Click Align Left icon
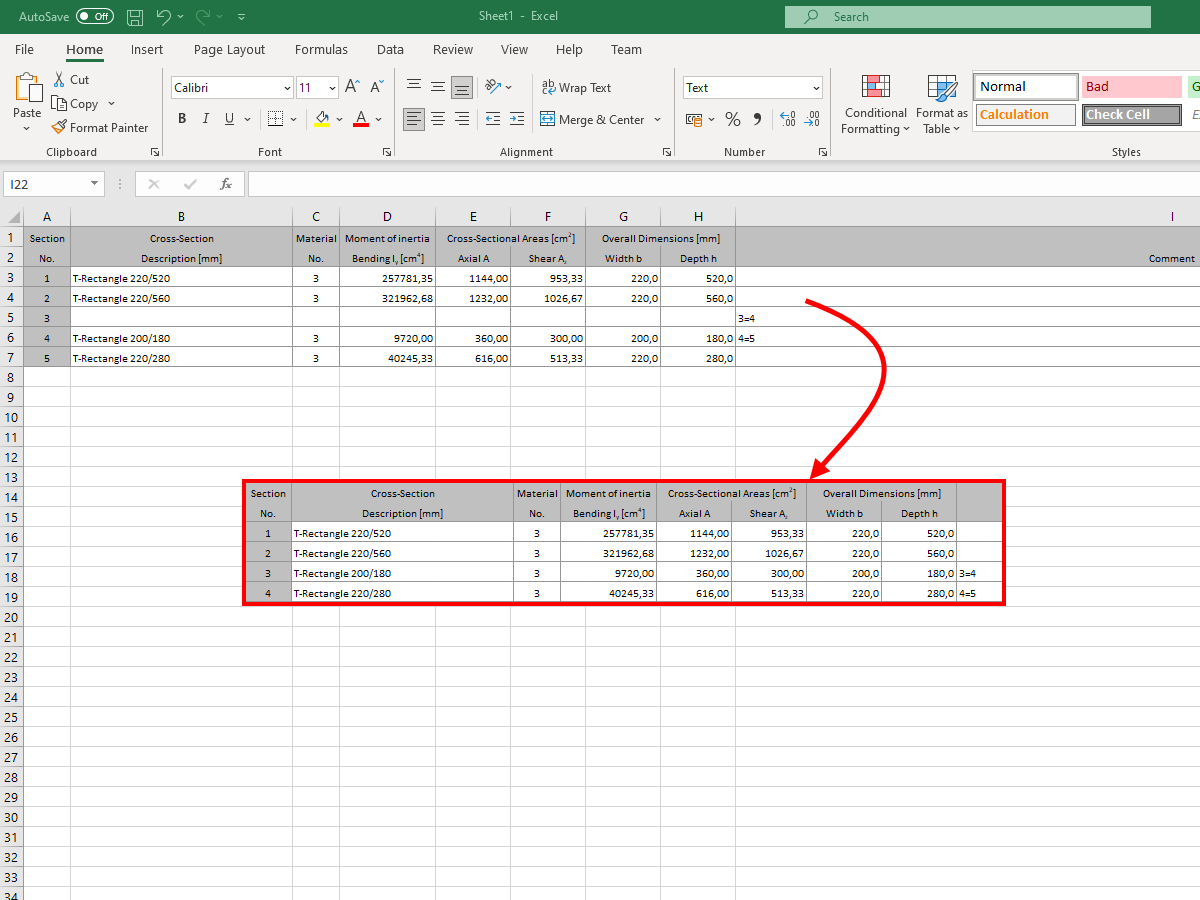Screen dimensions: 1200x900 click(x=414, y=119)
